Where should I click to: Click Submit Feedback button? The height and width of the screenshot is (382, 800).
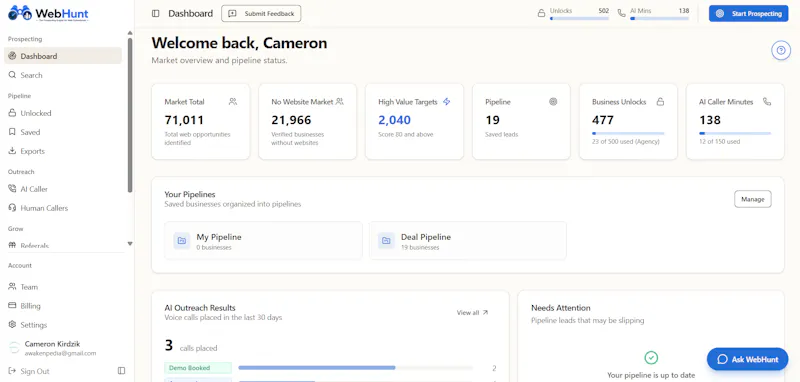tap(261, 14)
